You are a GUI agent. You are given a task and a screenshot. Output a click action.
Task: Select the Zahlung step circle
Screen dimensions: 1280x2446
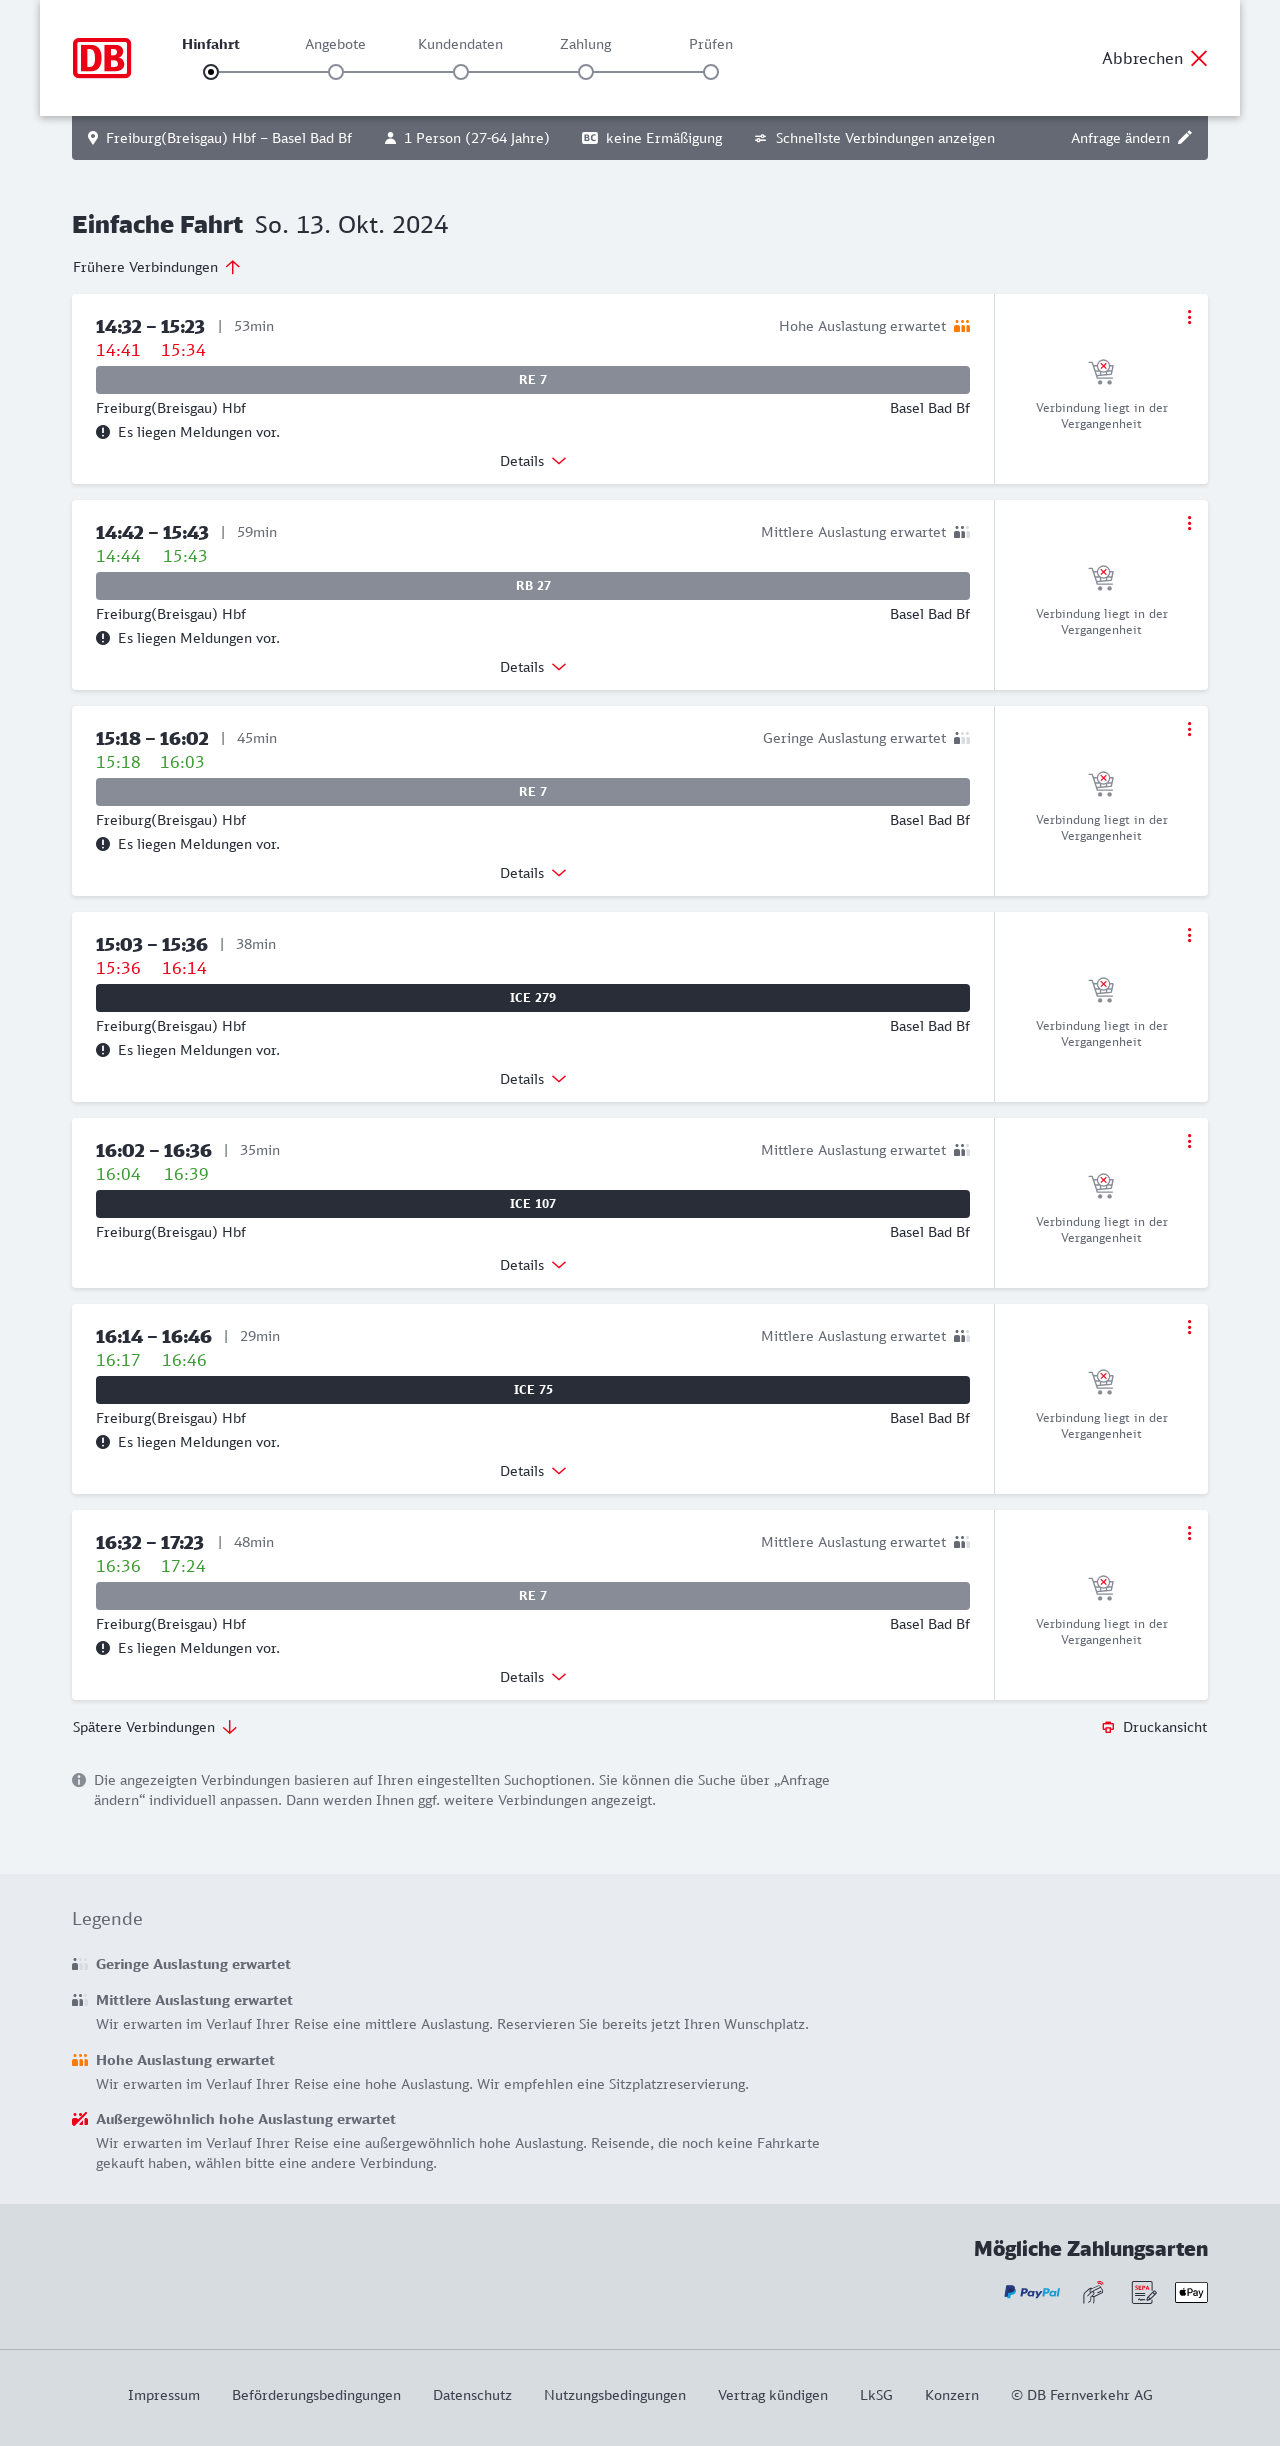586,72
